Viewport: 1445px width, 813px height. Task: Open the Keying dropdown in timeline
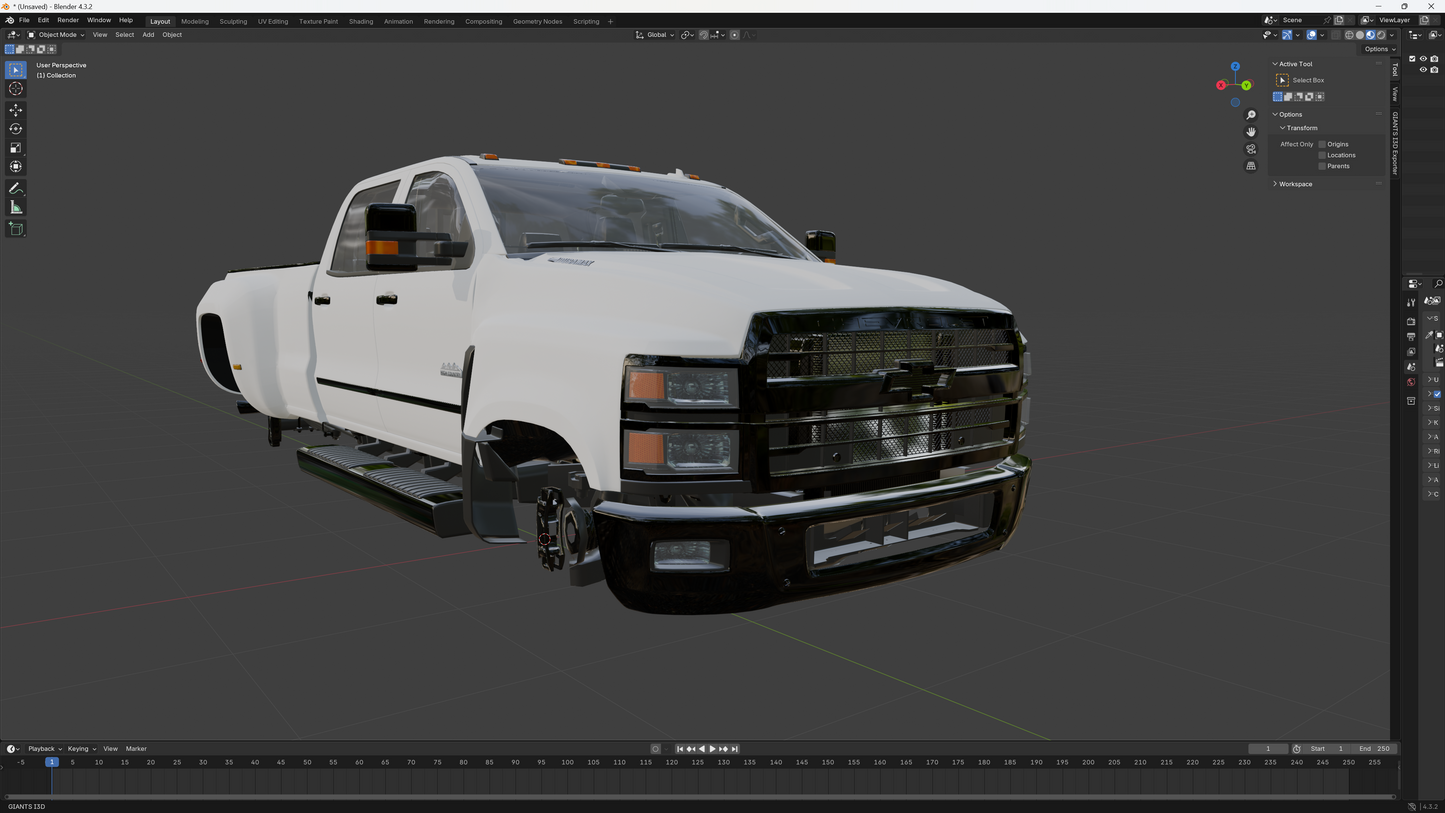coord(82,749)
